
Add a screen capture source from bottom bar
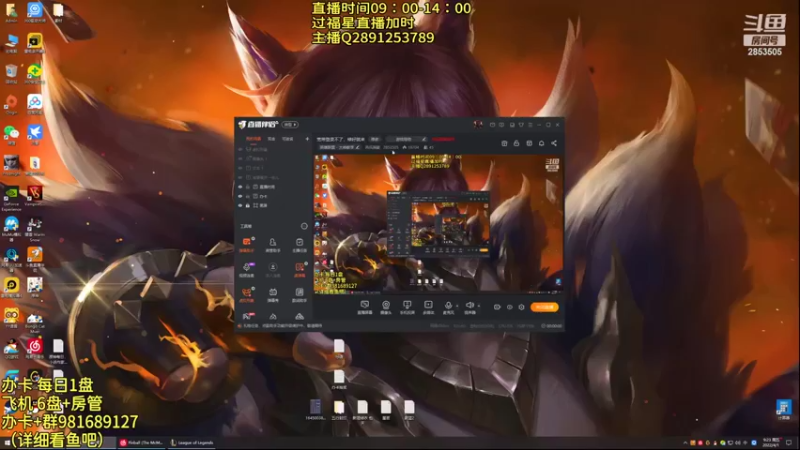coord(364,307)
